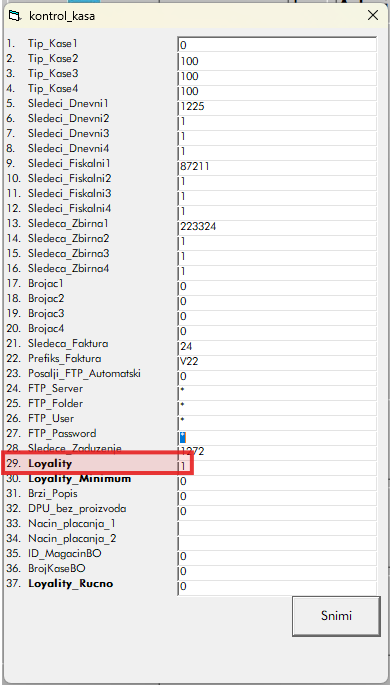Click the 'Brojac1' label
Image resolution: width=390 pixels, height=685 pixels.
coord(46,284)
